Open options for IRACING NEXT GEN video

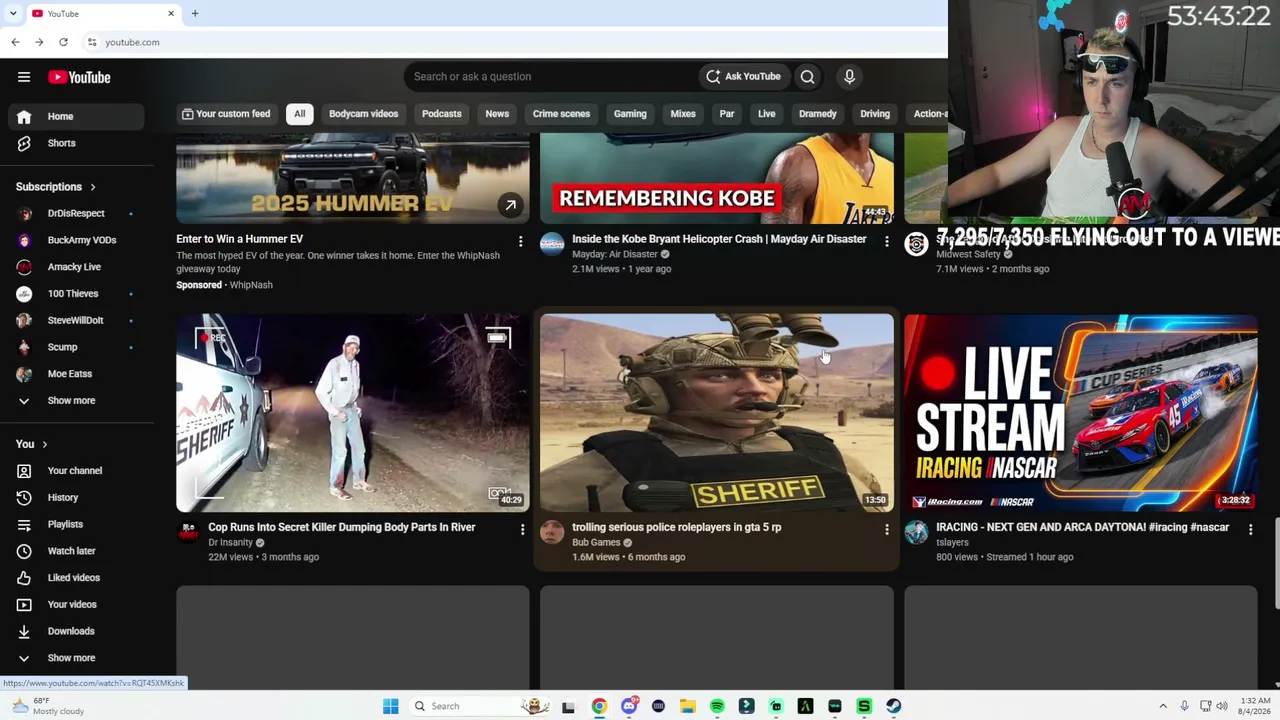(x=1250, y=529)
